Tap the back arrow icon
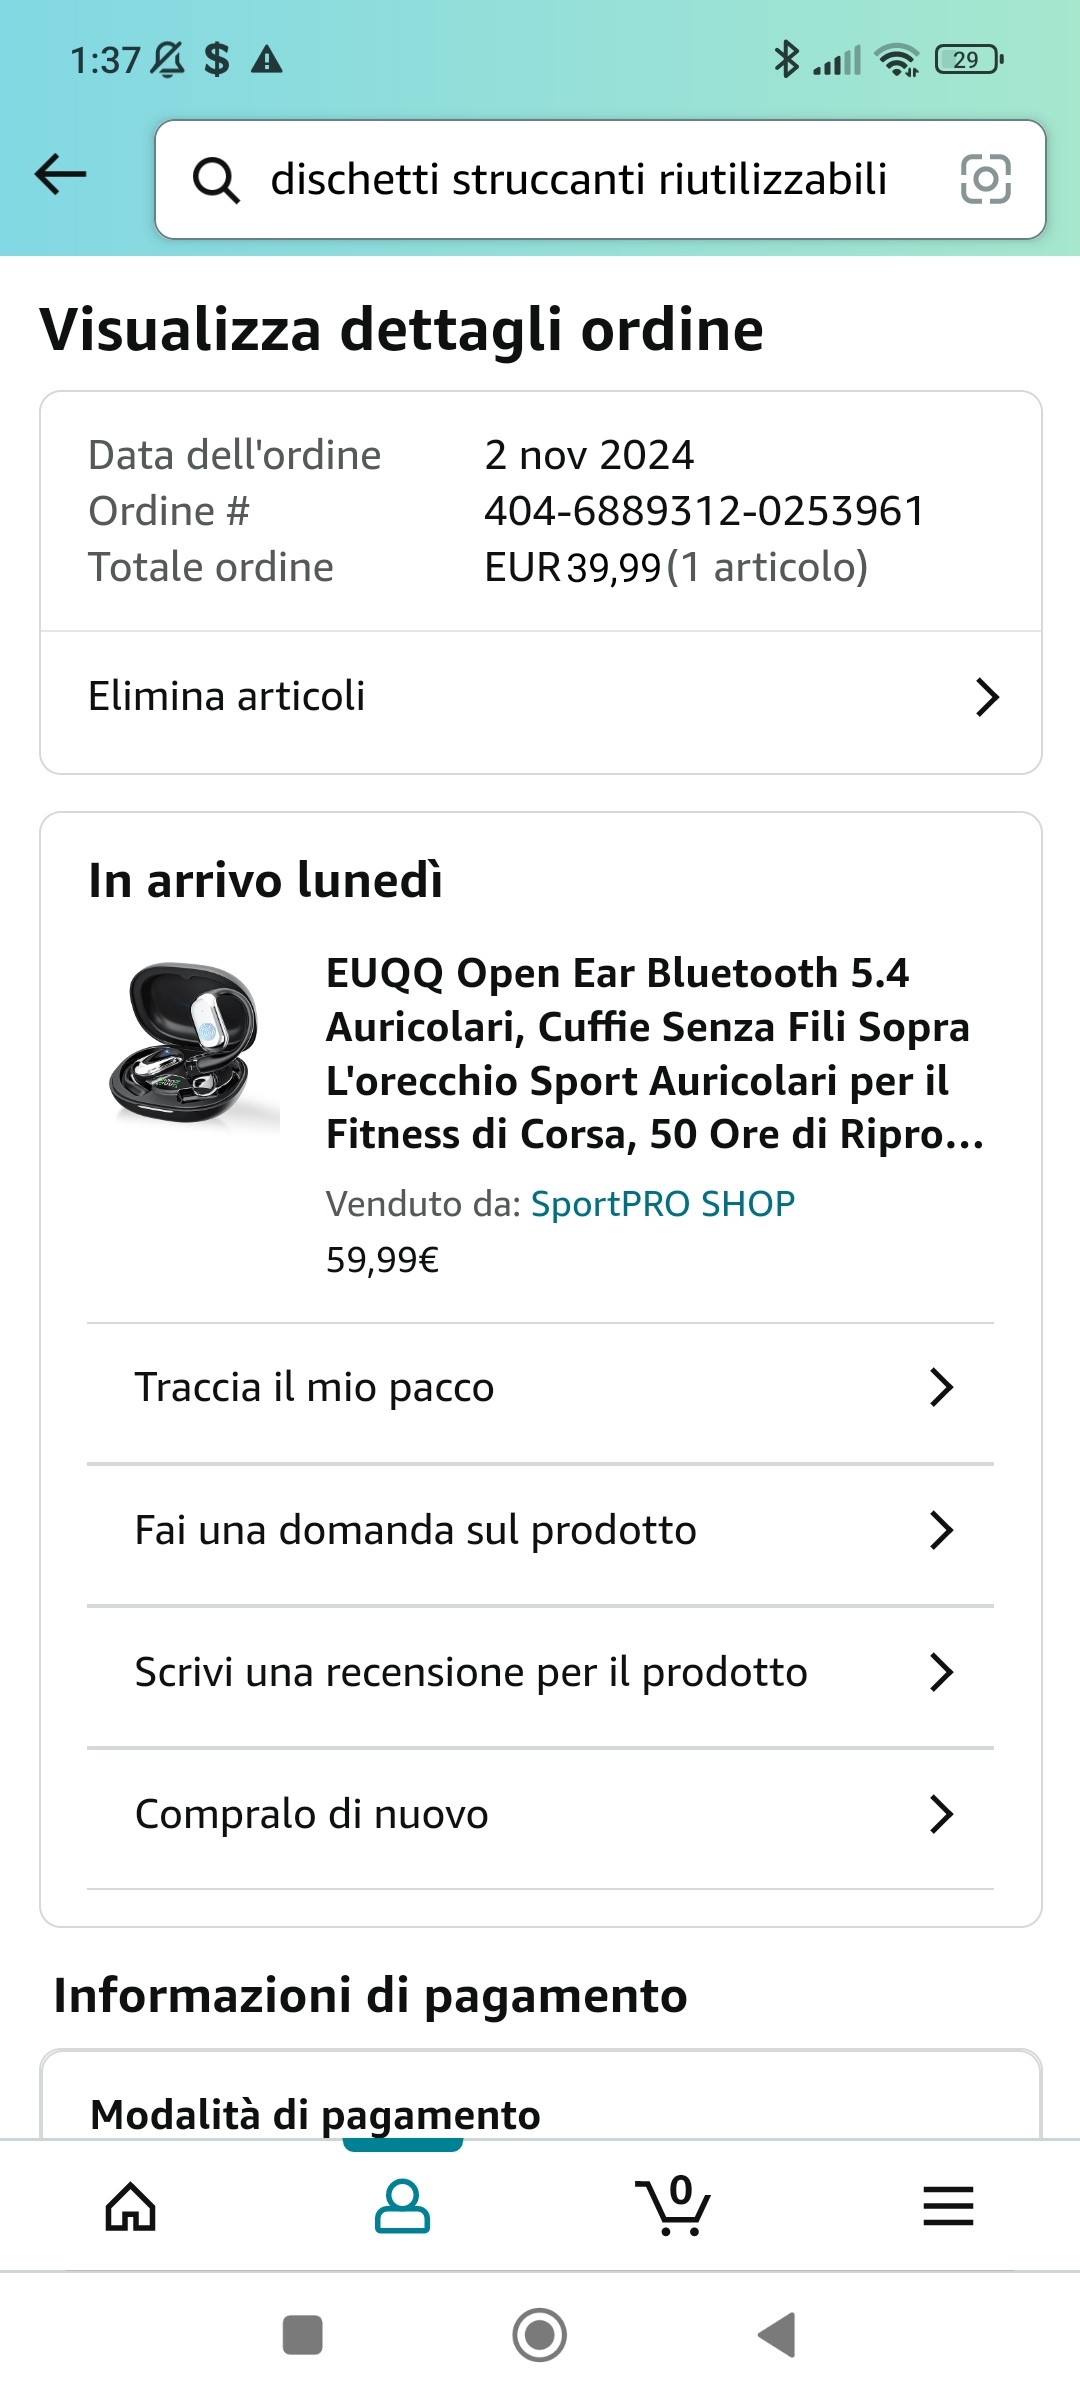 coord(61,175)
